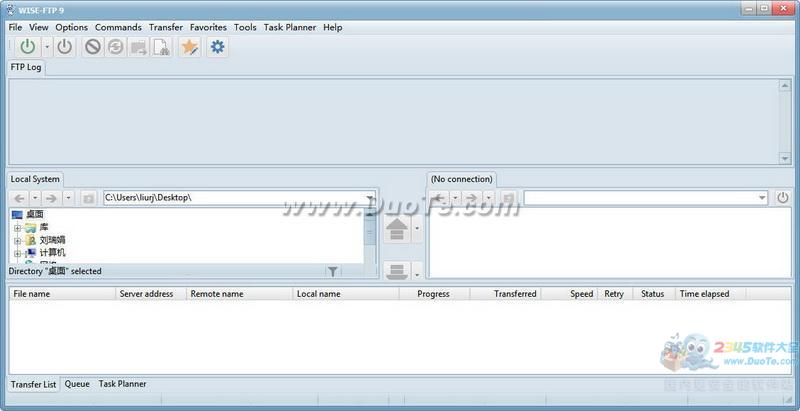Open settings via the blue gear icon
This screenshot has width=800, height=411.
click(217, 47)
